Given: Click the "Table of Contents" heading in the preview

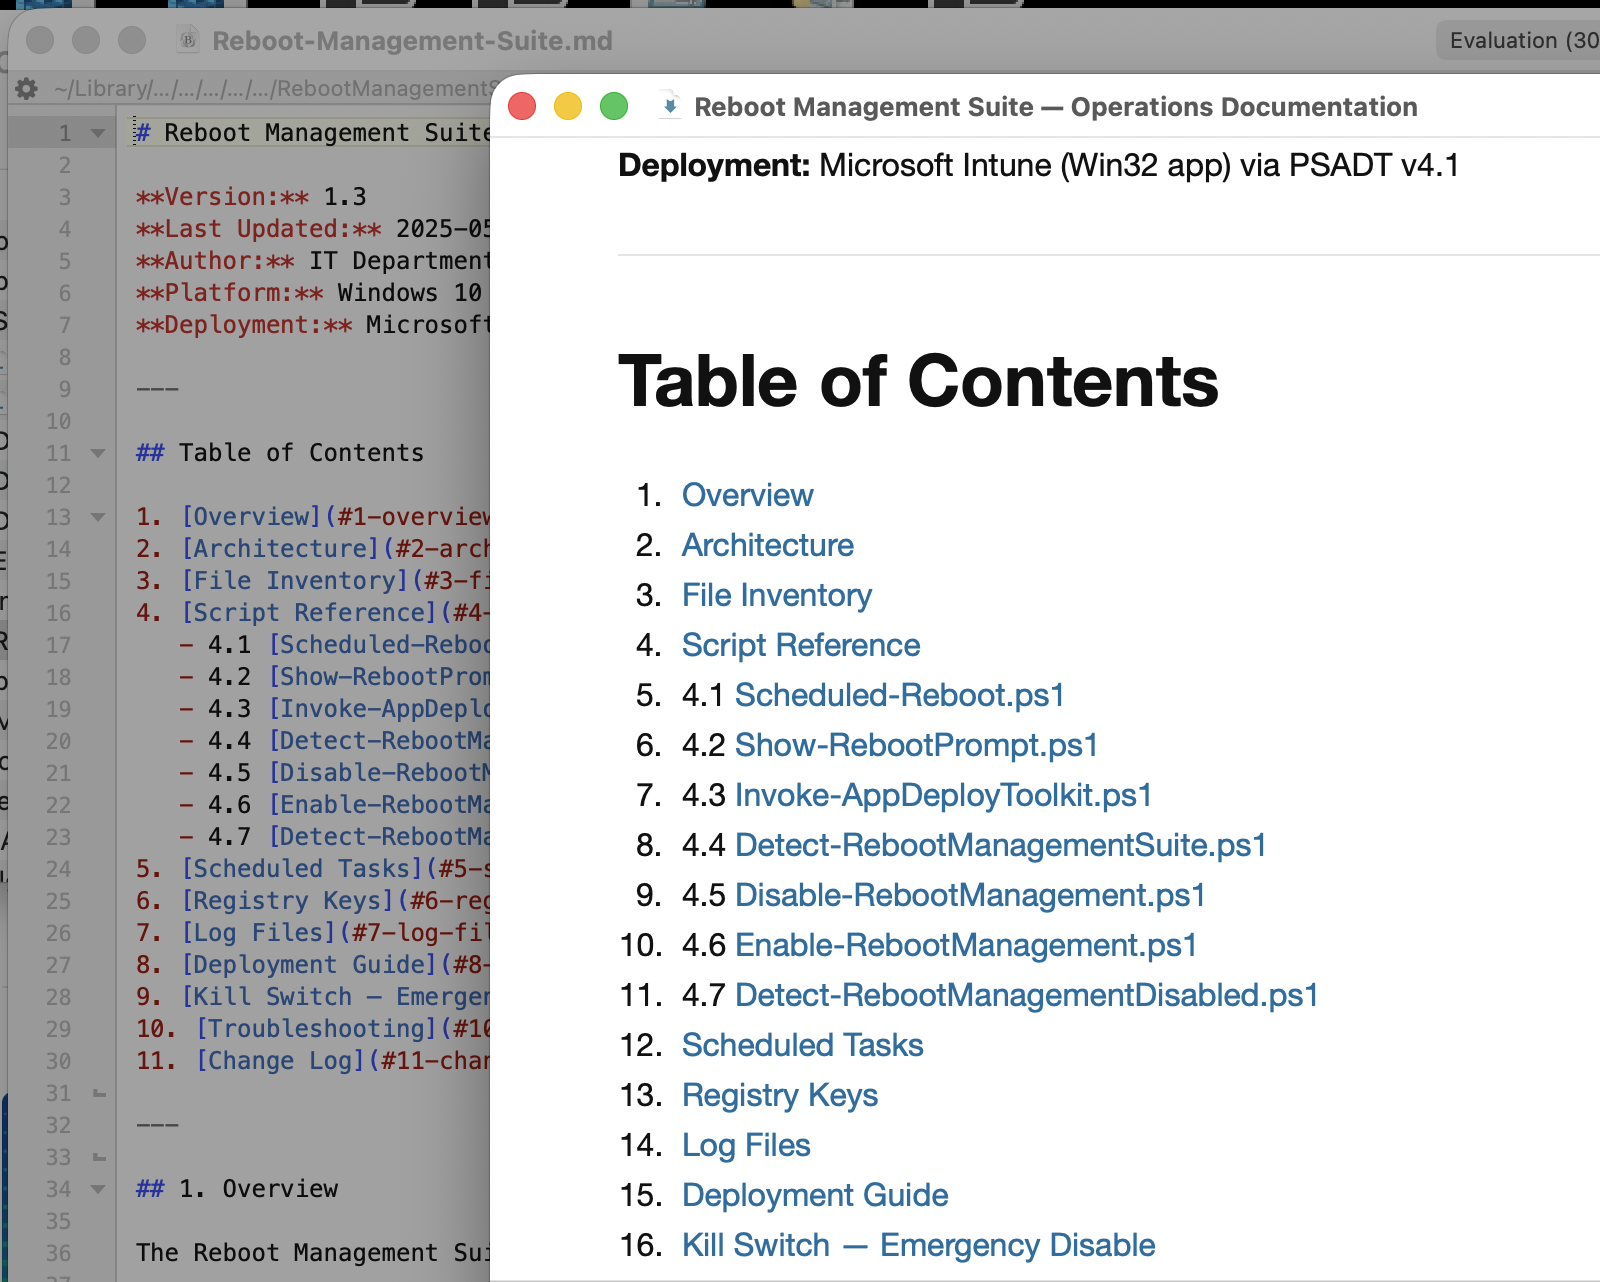Looking at the screenshot, I should 918,382.
